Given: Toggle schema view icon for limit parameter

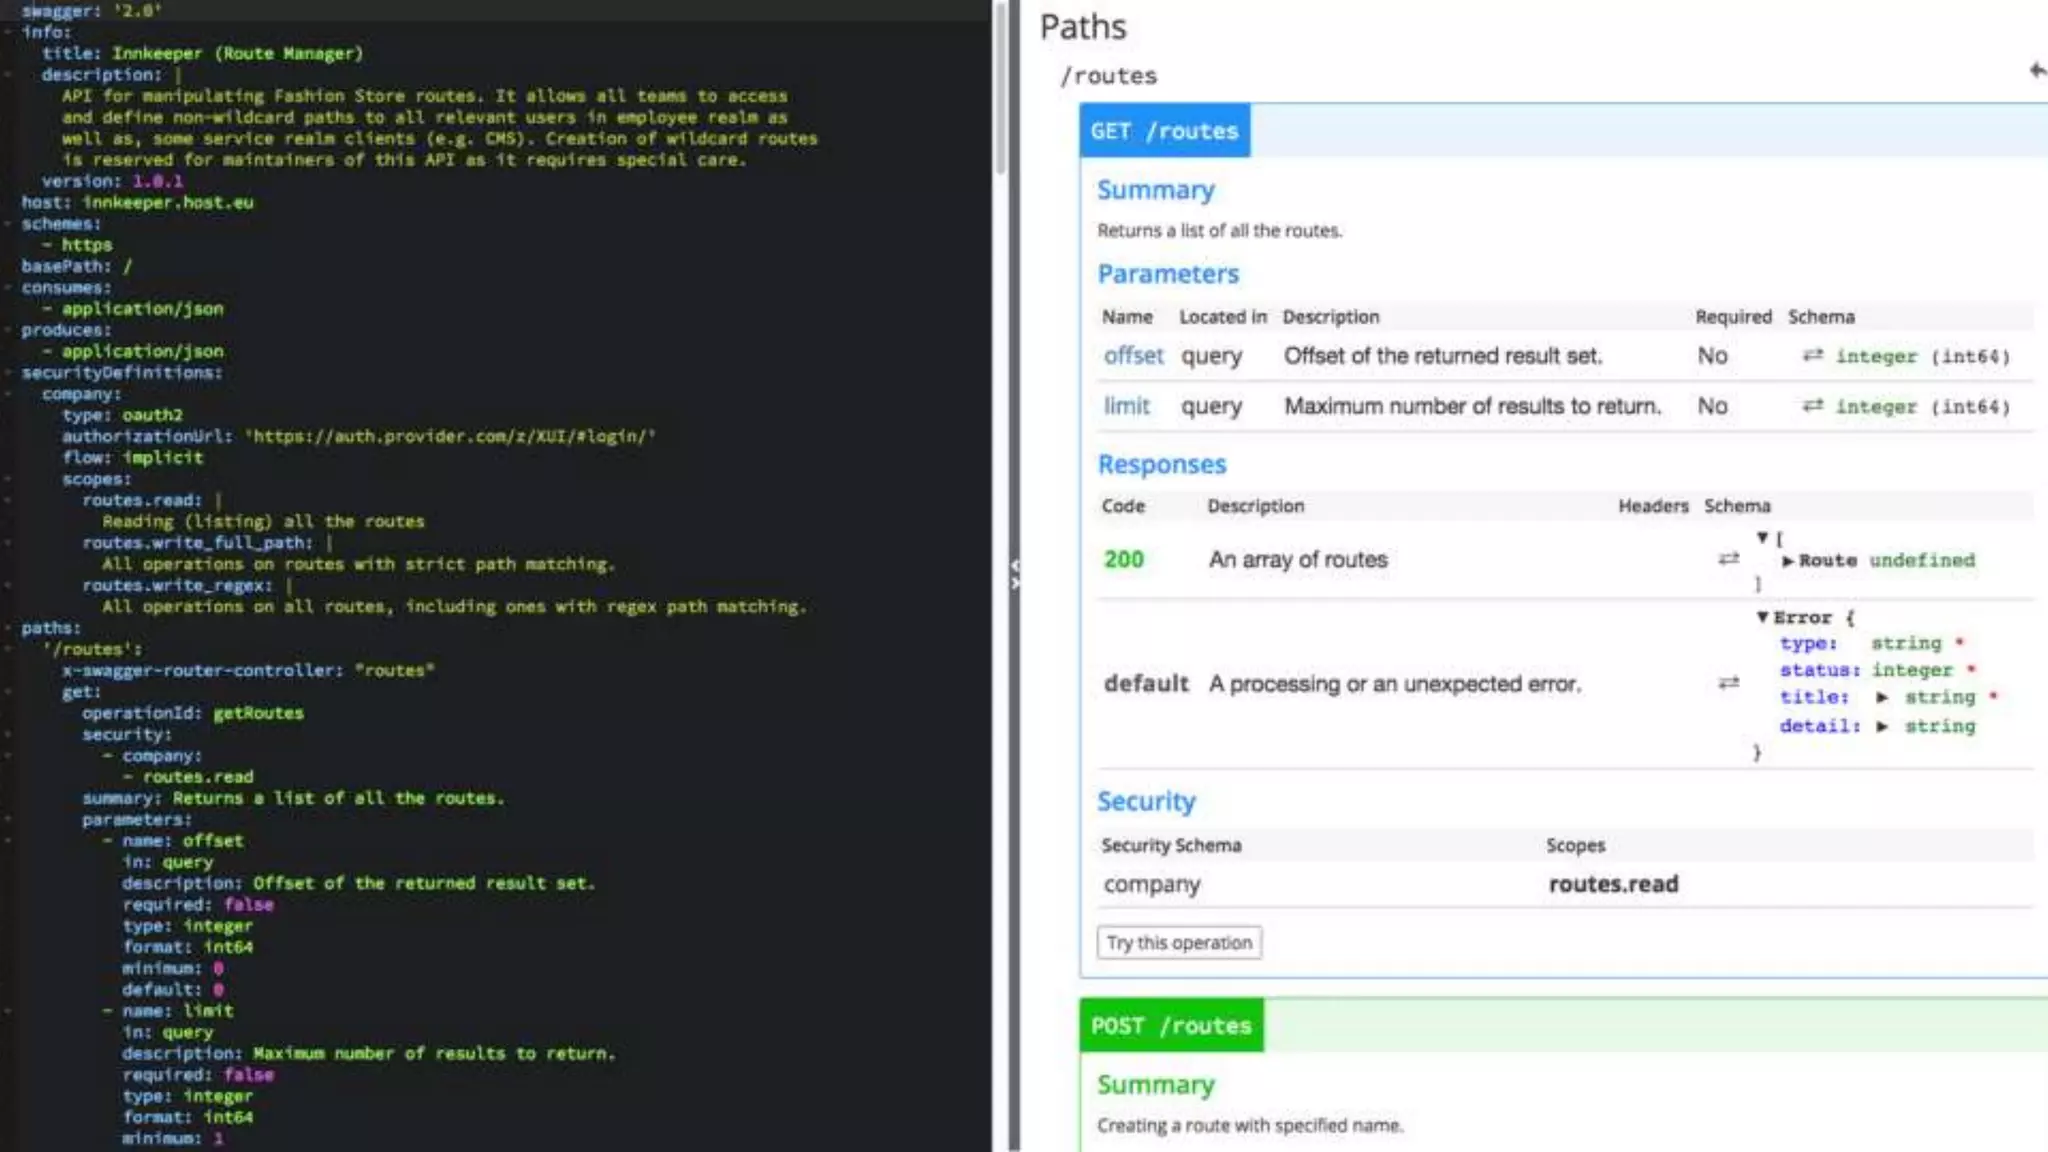Looking at the screenshot, I should 1812,406.
